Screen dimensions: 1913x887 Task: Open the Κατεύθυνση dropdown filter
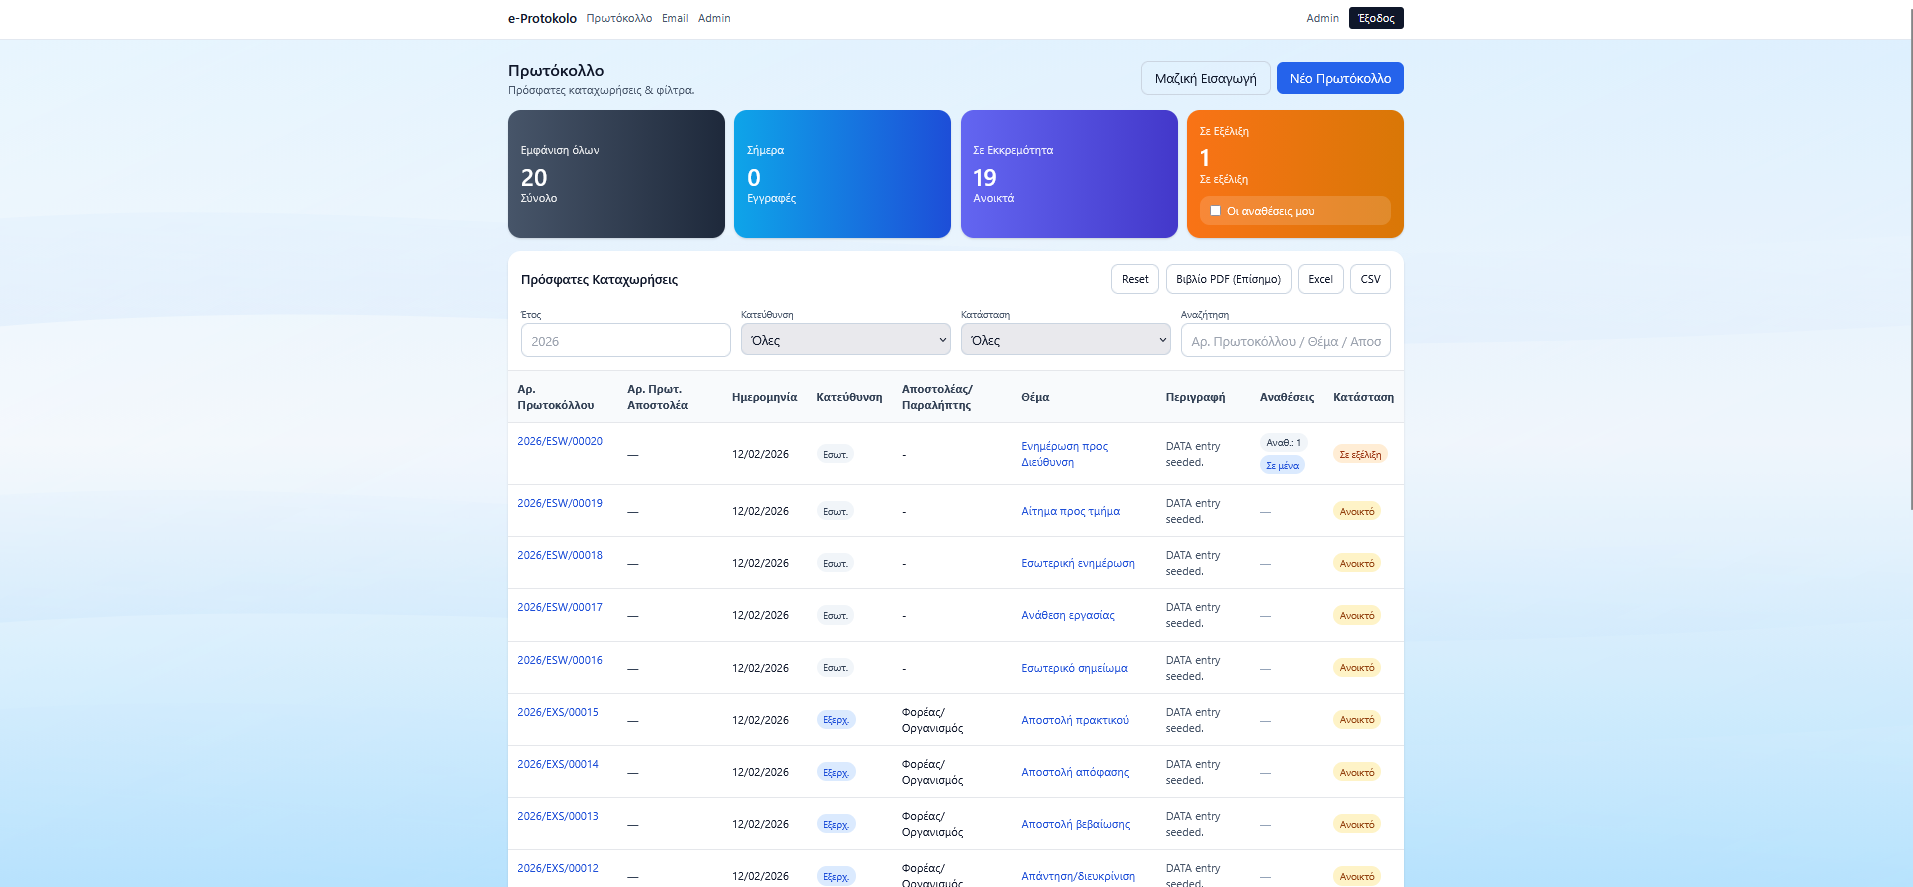click(845, 340)
